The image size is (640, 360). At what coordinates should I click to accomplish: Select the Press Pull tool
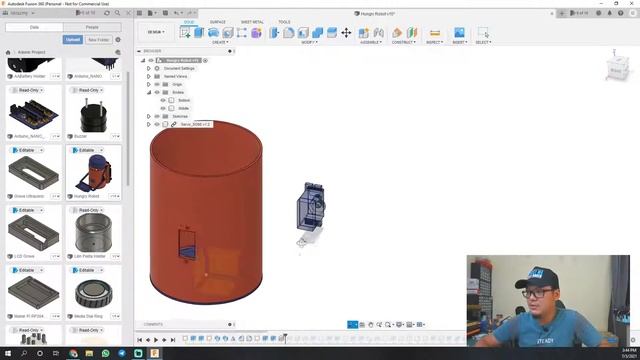tap(274, 33)
